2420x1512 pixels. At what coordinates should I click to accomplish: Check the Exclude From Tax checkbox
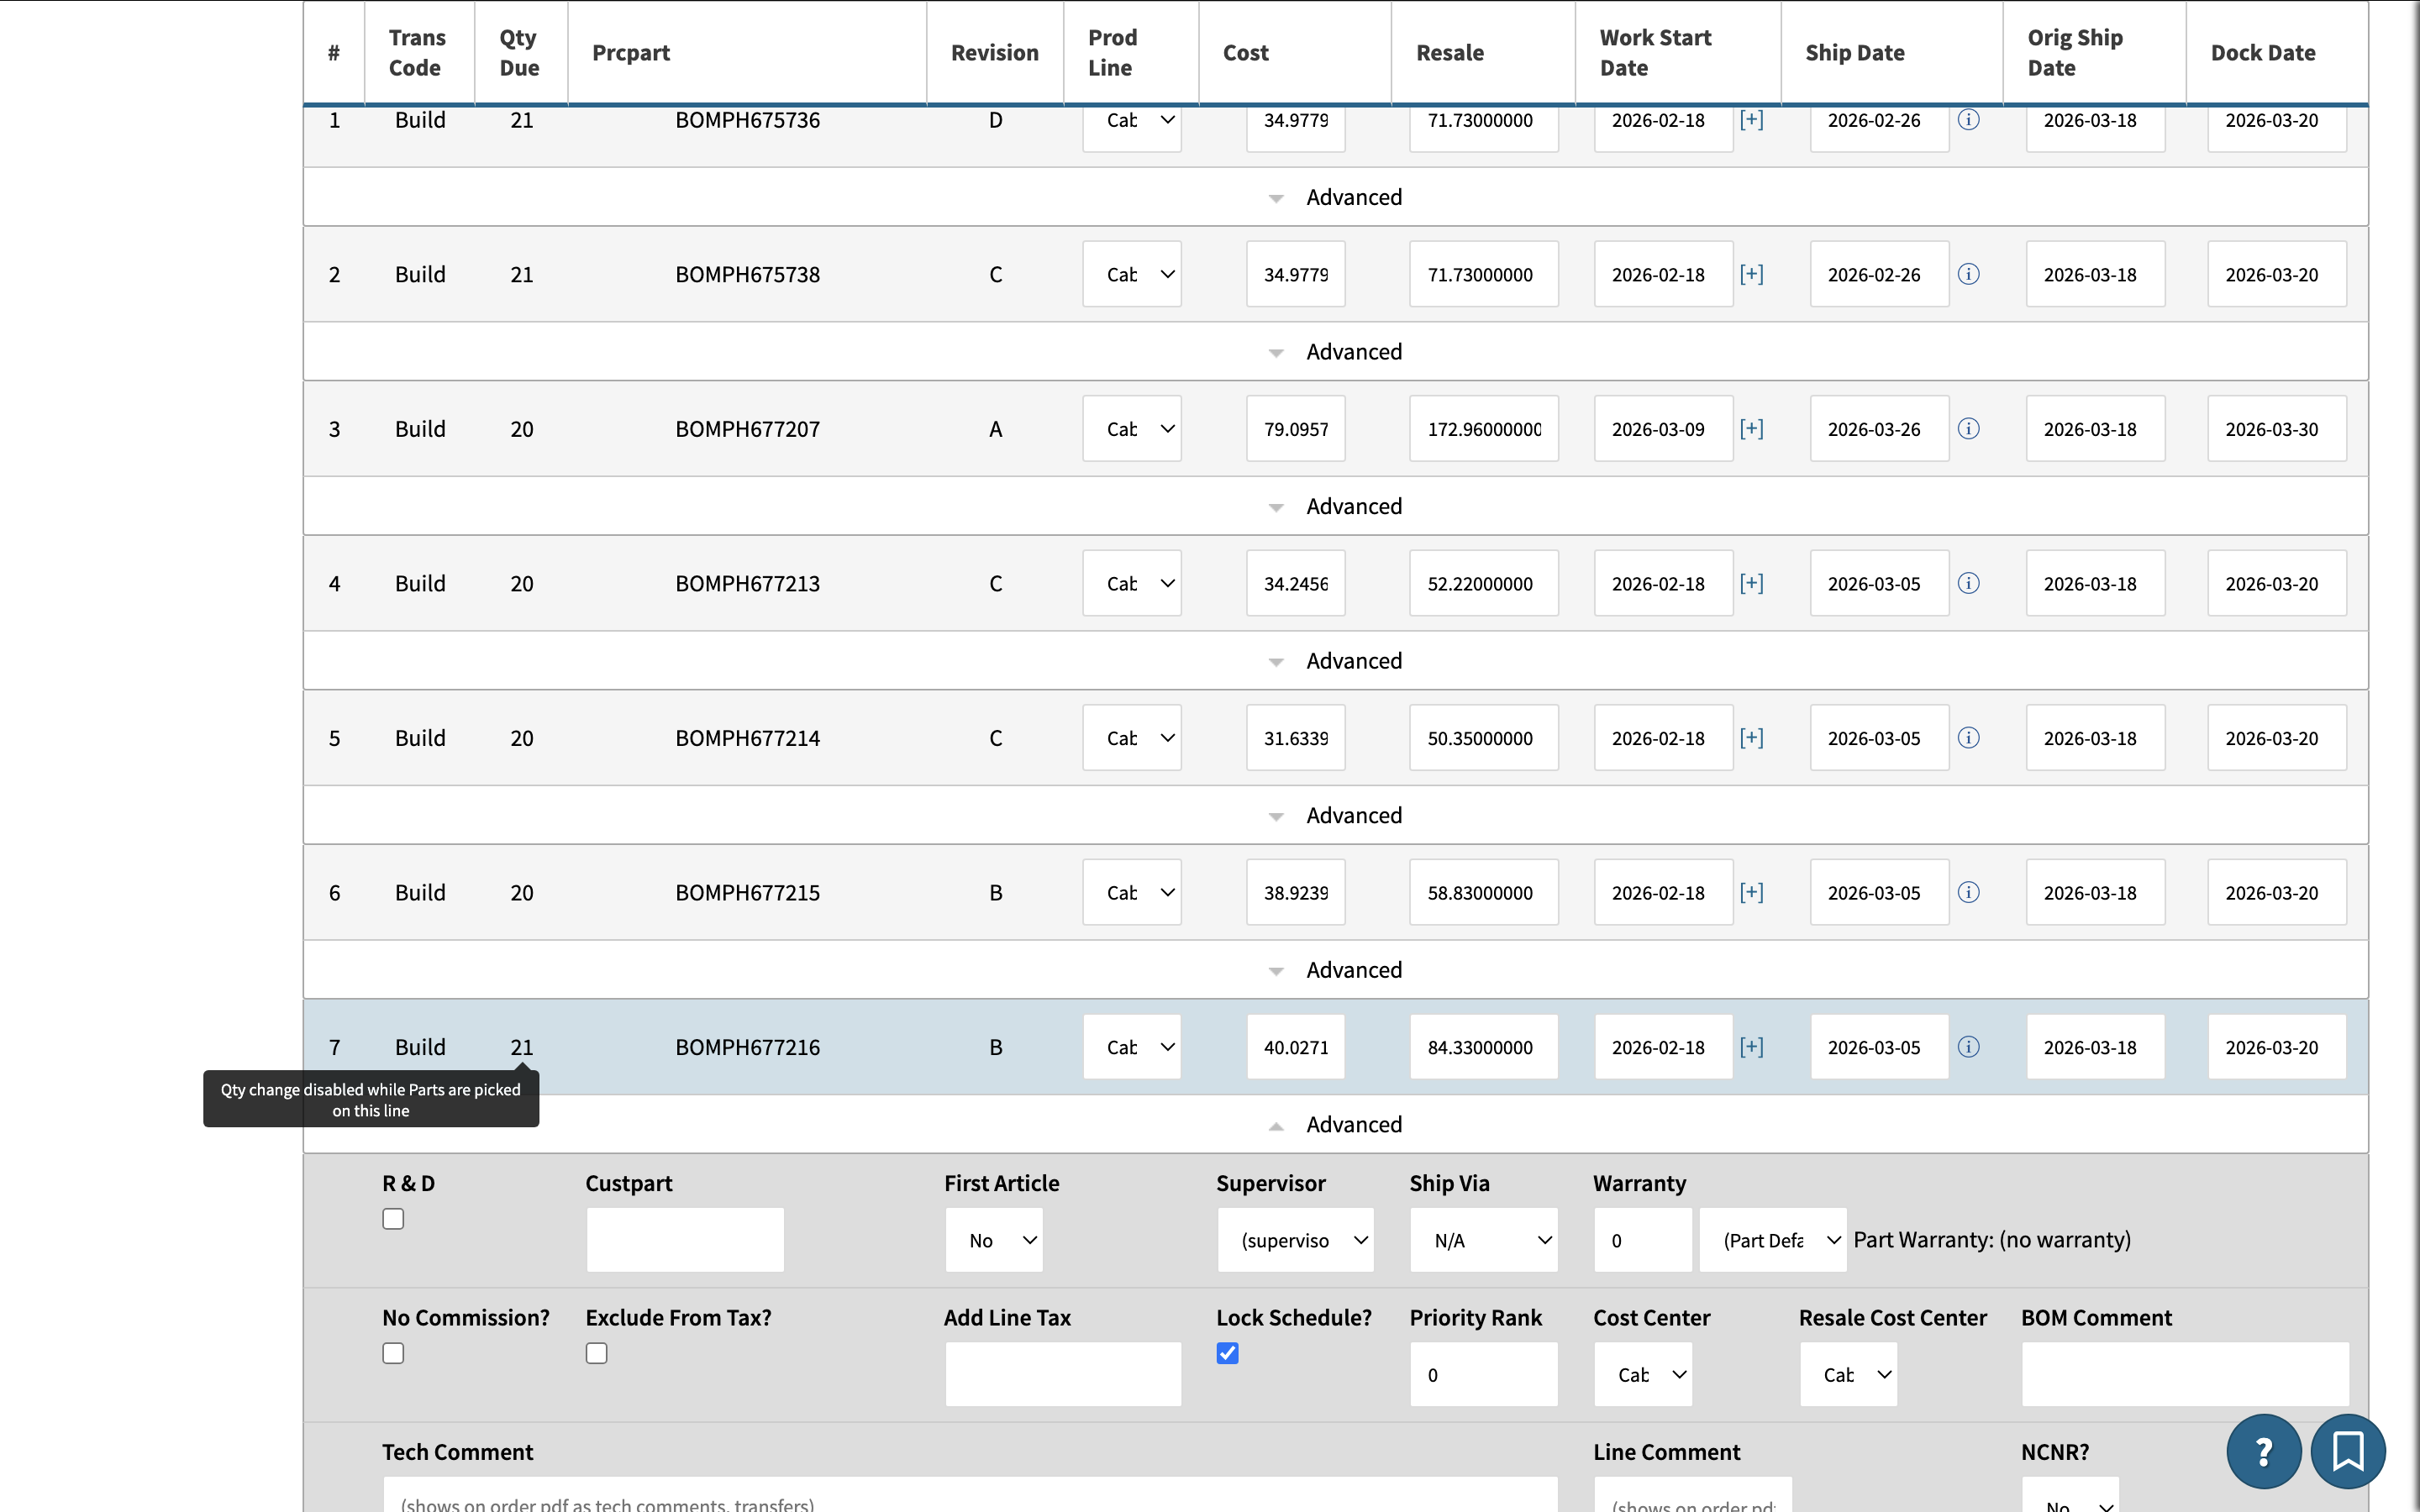coord(596,1353)
